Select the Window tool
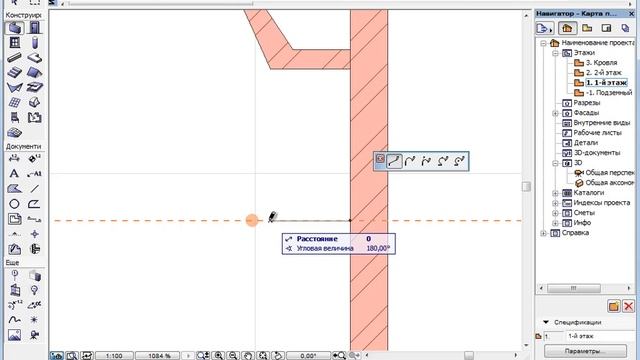 point(15,42)
